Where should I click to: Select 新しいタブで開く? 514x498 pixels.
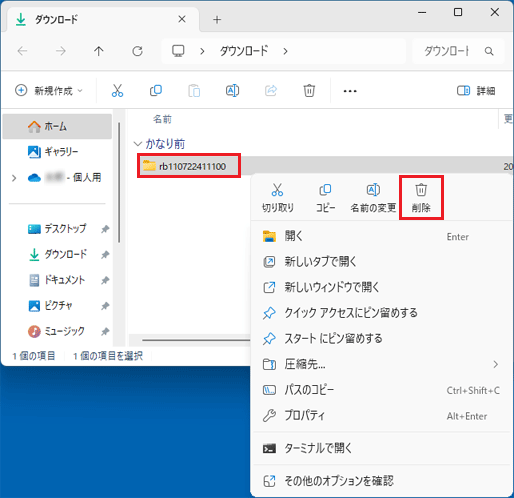tap(381, 262)
